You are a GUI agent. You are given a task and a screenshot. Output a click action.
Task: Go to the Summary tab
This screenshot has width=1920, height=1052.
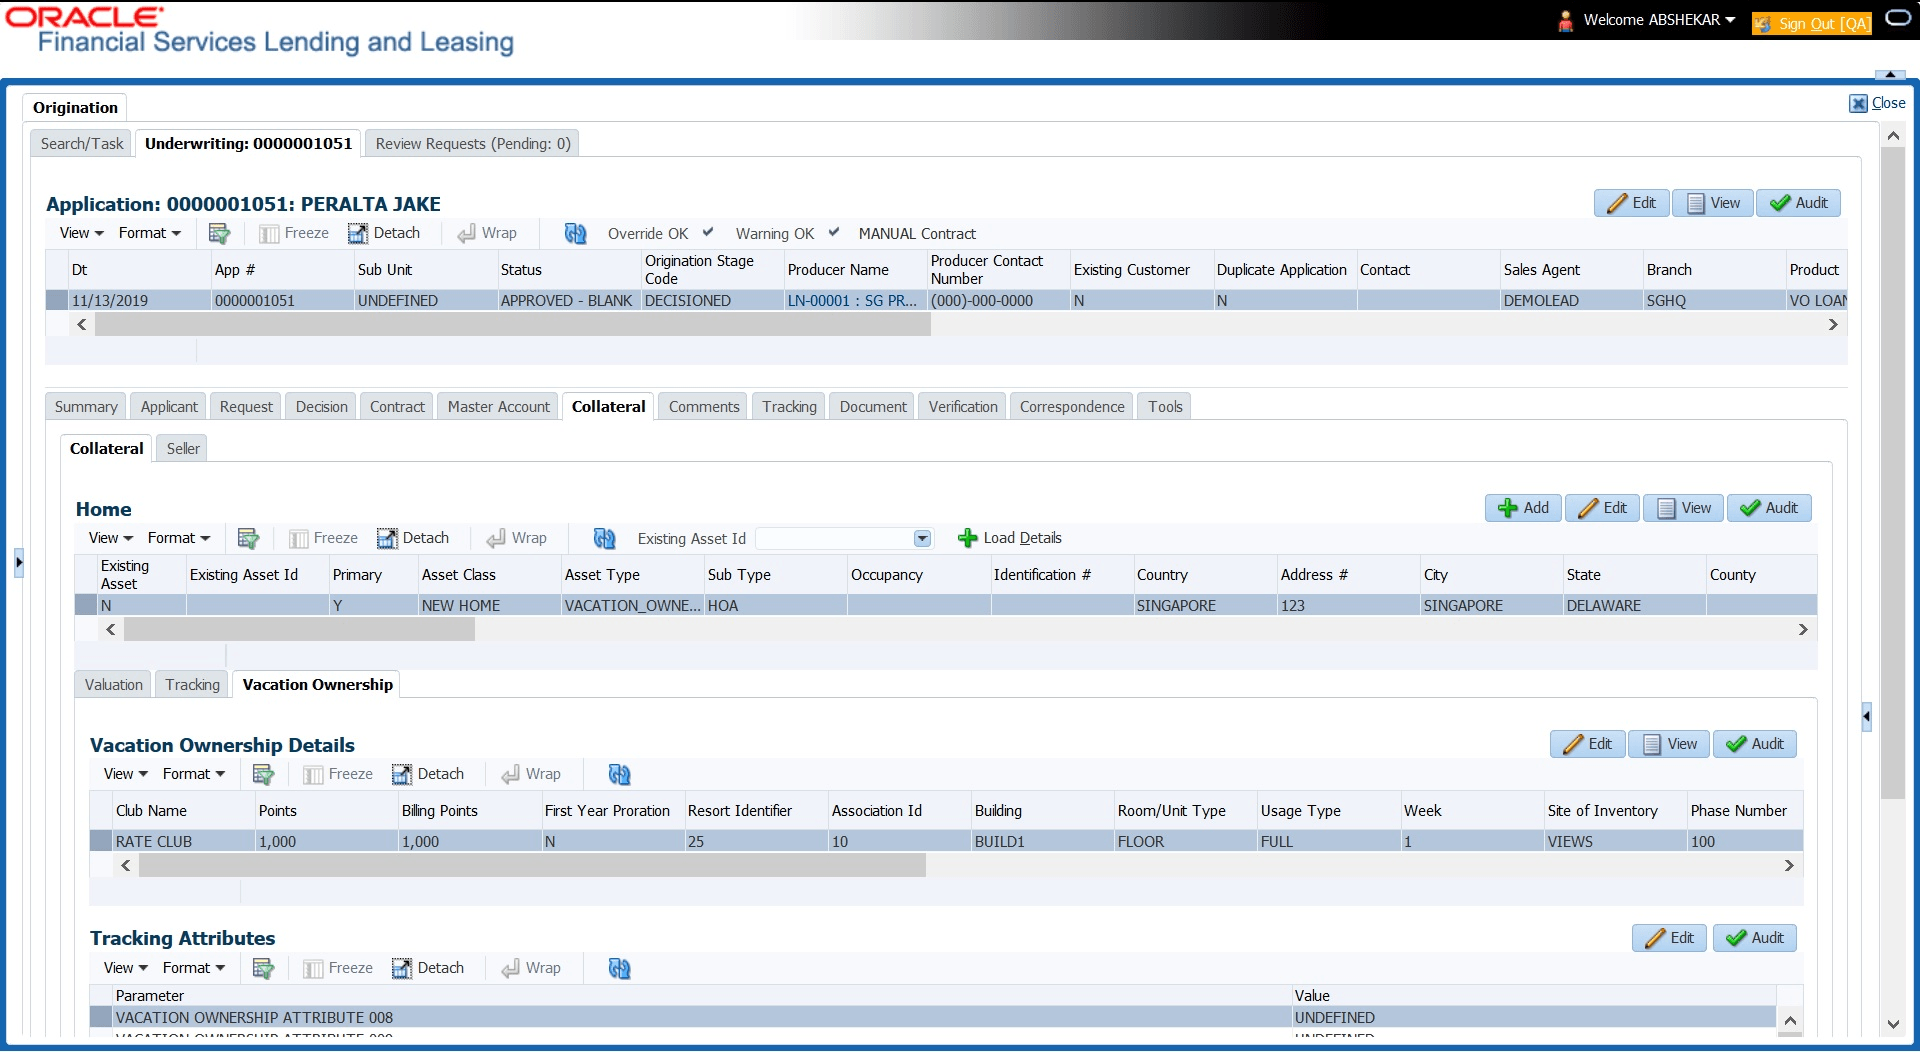86,407
